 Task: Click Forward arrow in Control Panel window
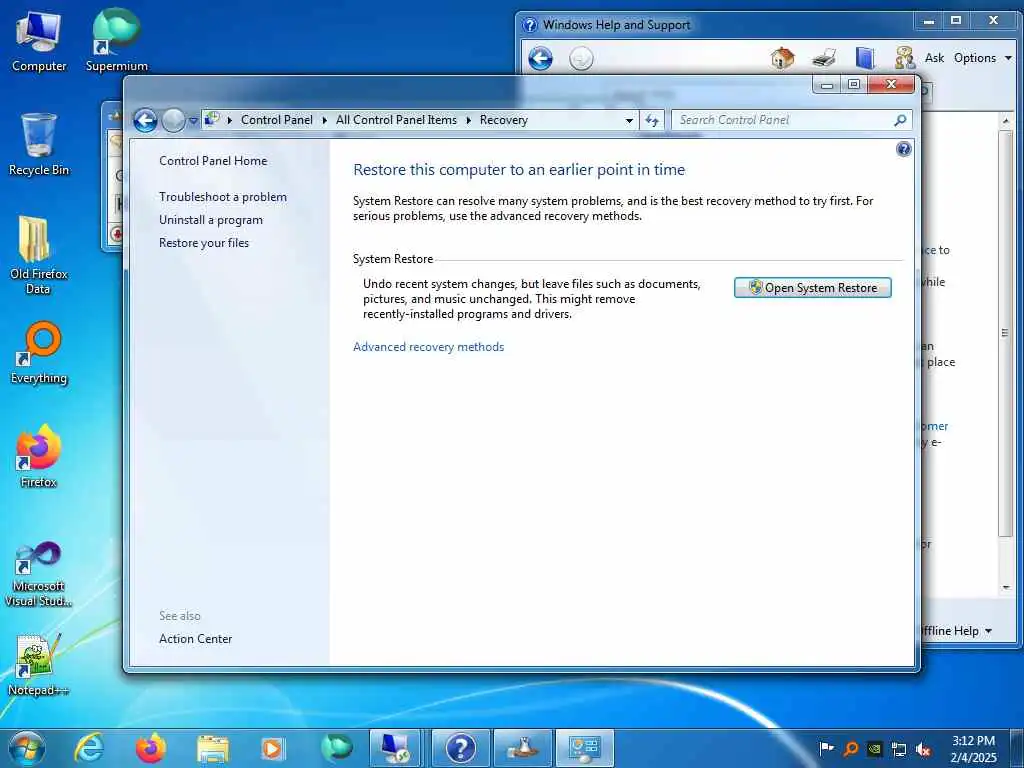(173, 120)
